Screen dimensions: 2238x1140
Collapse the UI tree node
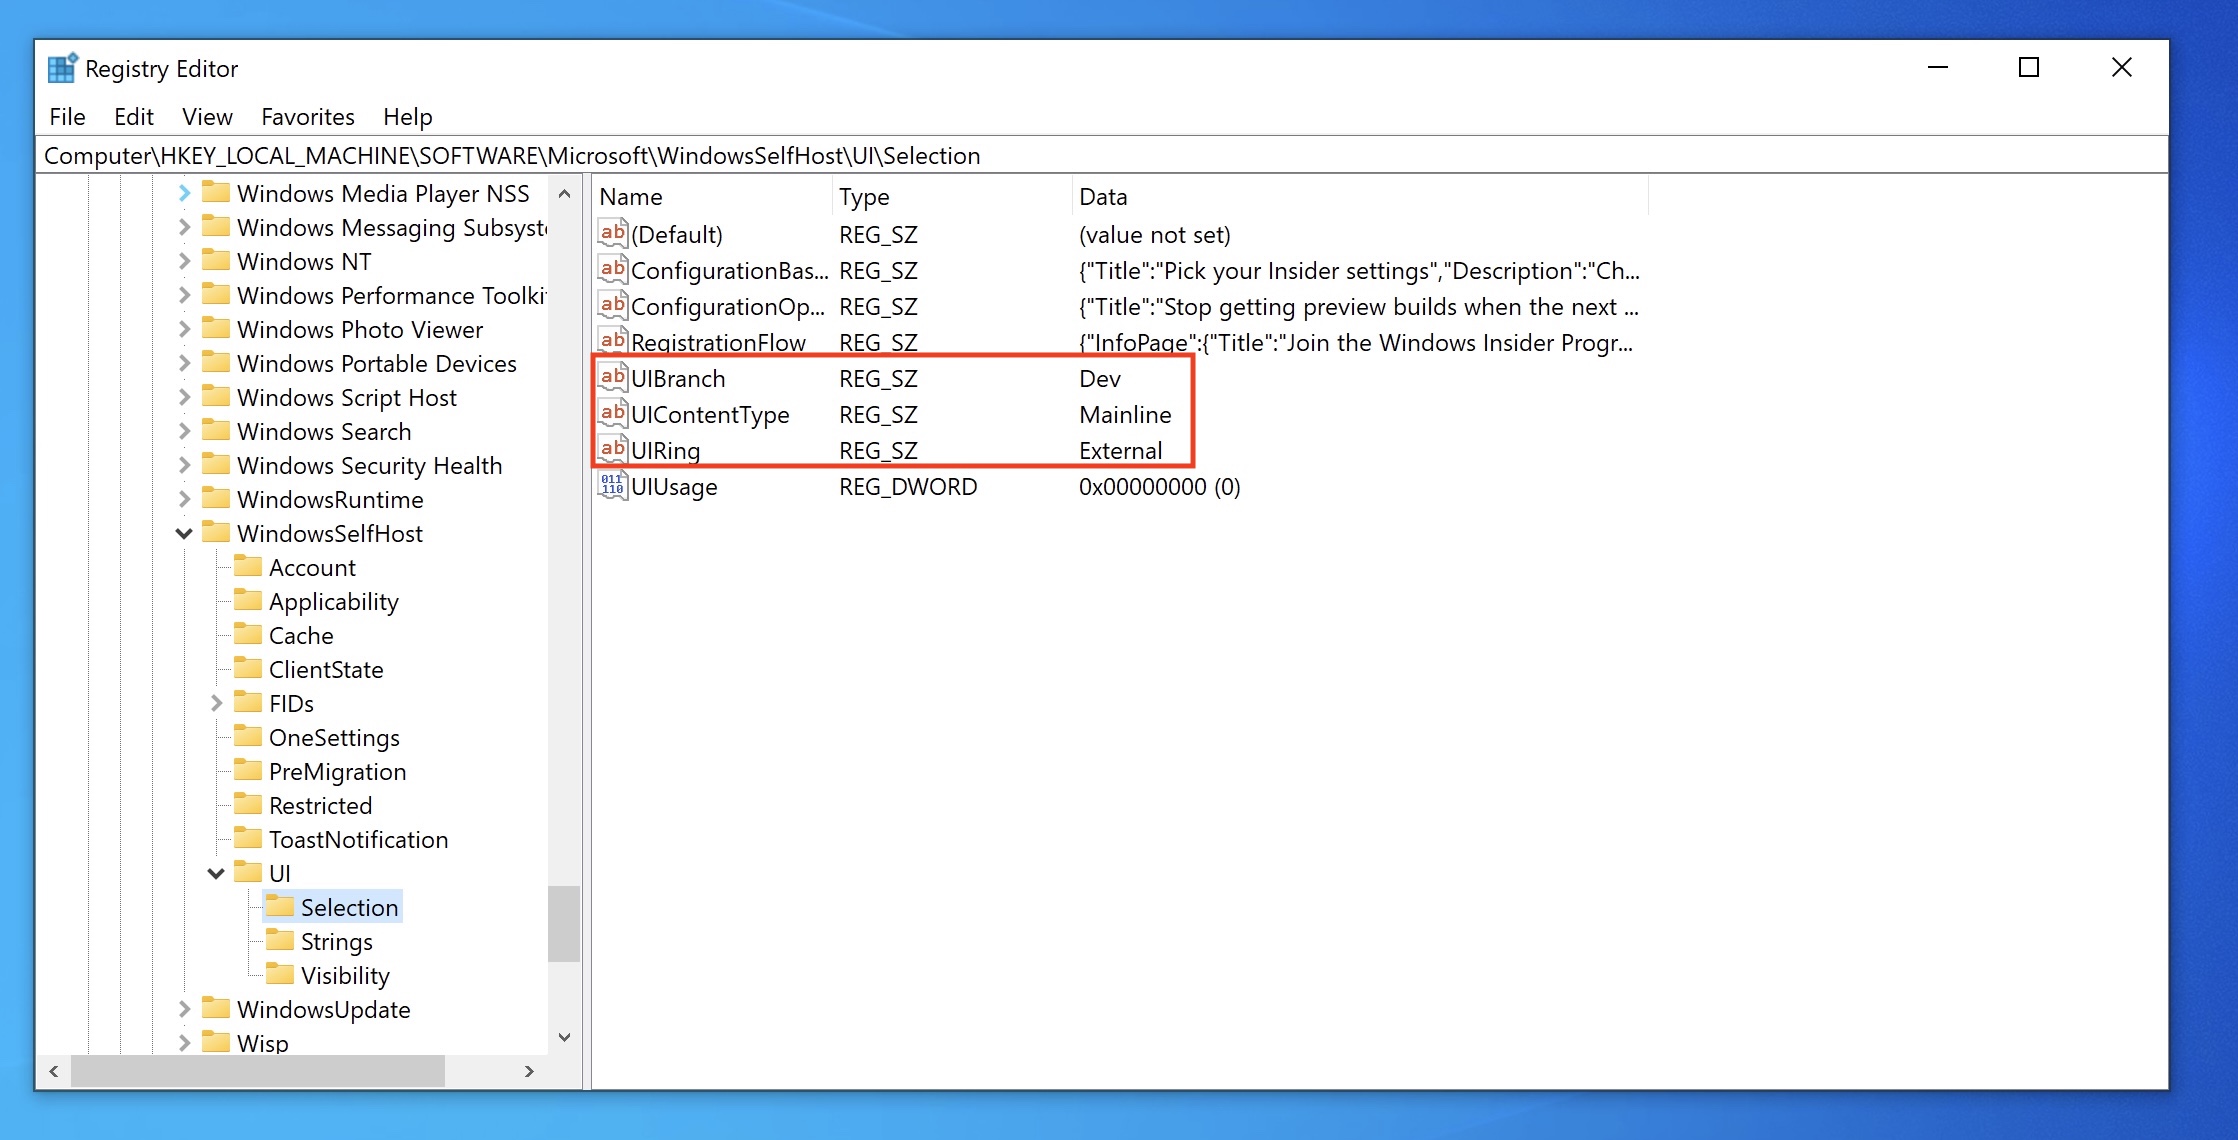click(x=216, y=874)
